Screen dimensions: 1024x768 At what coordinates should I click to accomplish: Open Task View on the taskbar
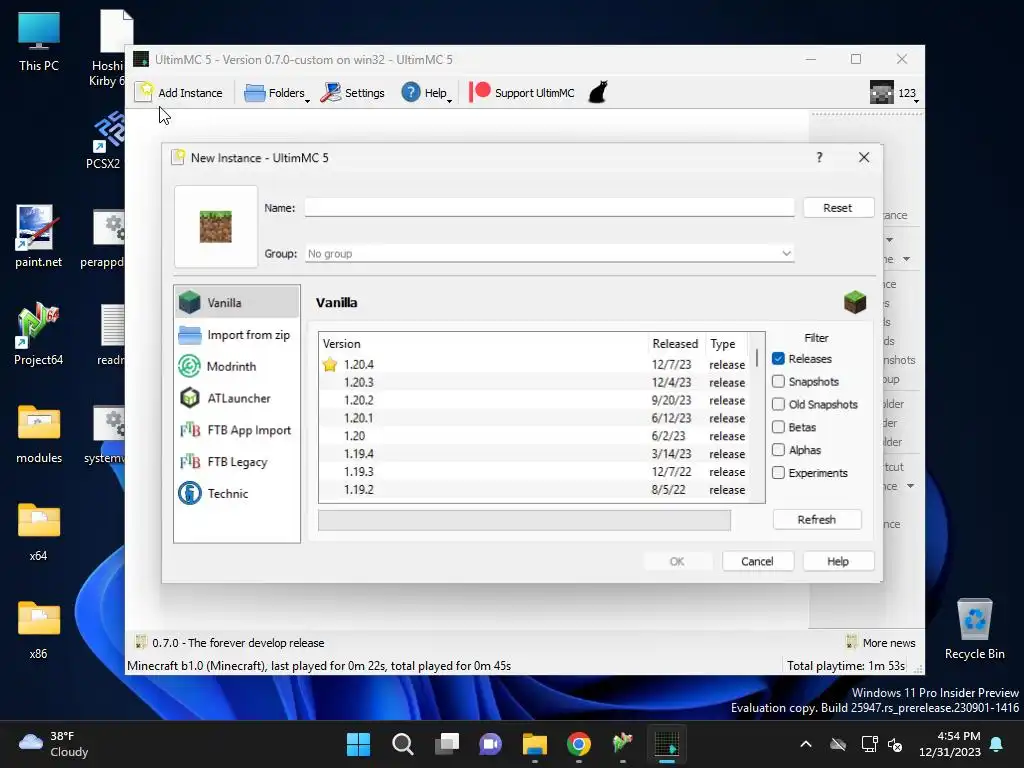coord(447,744)
